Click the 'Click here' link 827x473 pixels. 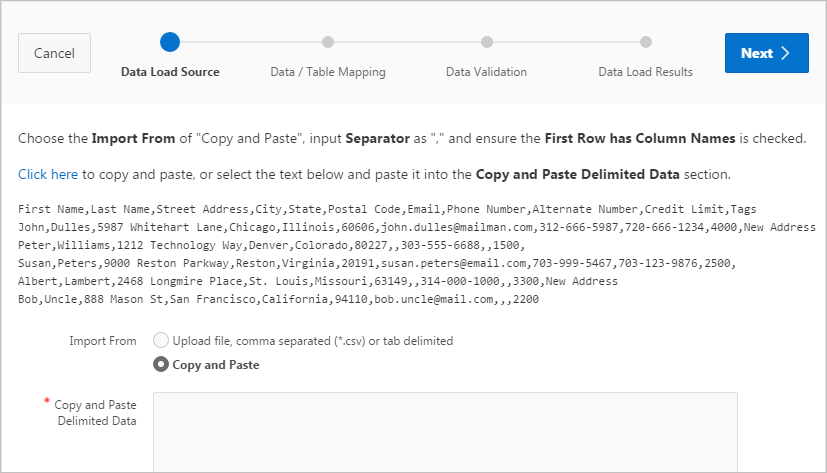point(48,174)
